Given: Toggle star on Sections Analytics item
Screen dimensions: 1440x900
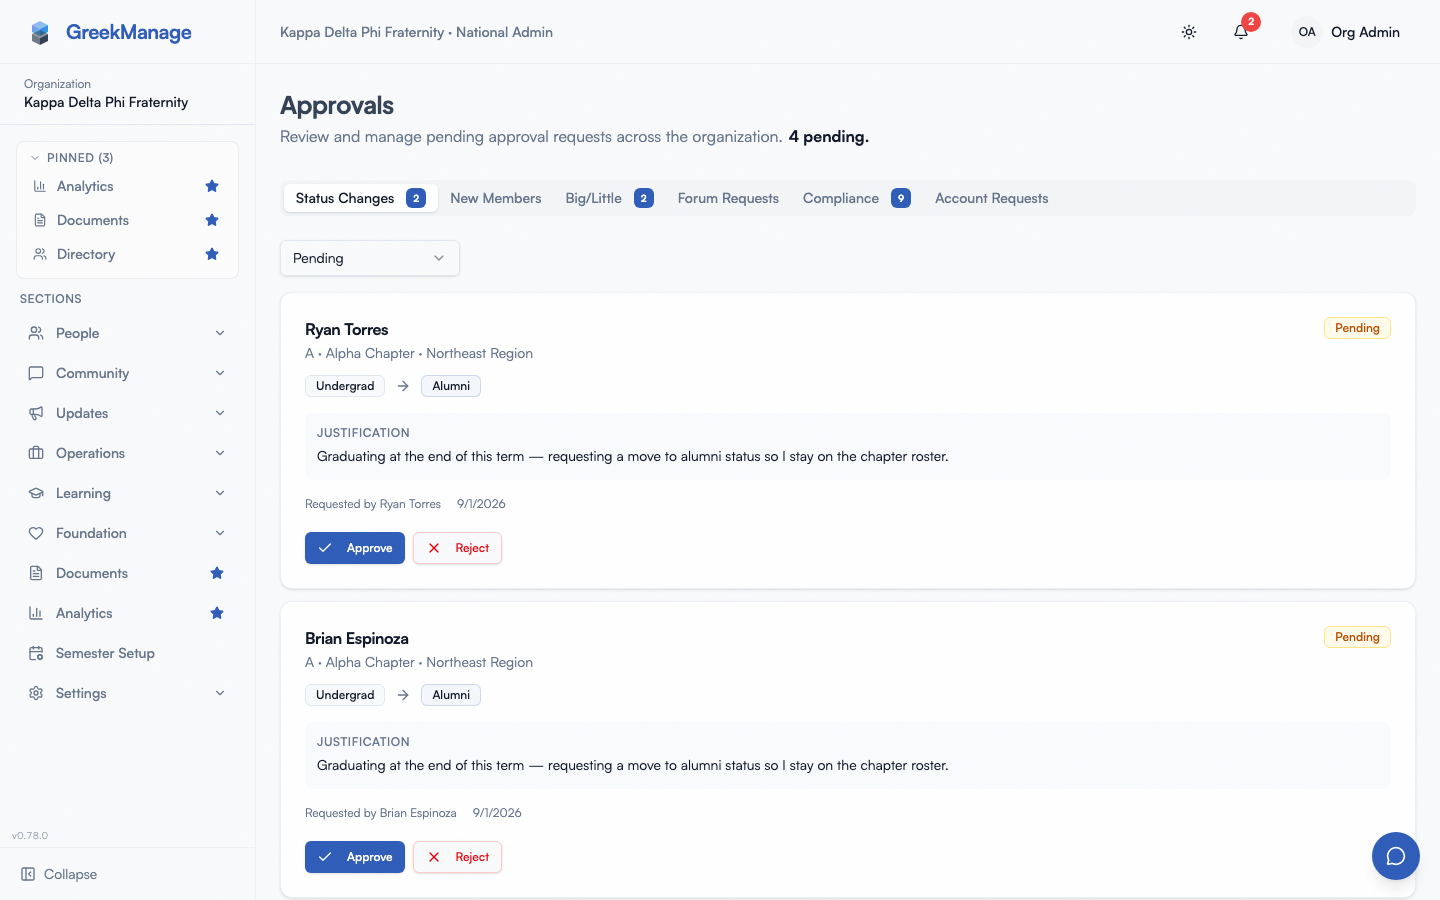Looking at the screenshot, I should click(x=217, y=613).
